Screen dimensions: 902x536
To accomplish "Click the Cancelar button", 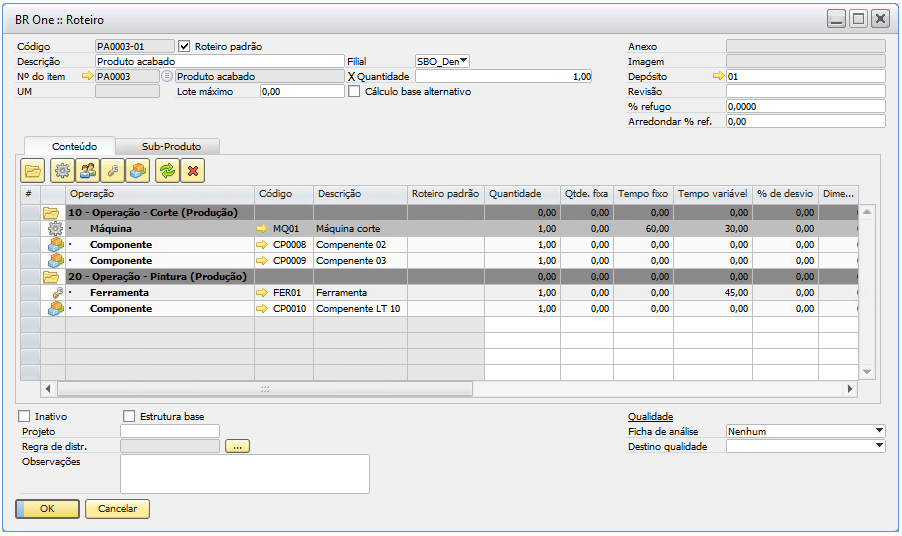I will click(117, 508).
